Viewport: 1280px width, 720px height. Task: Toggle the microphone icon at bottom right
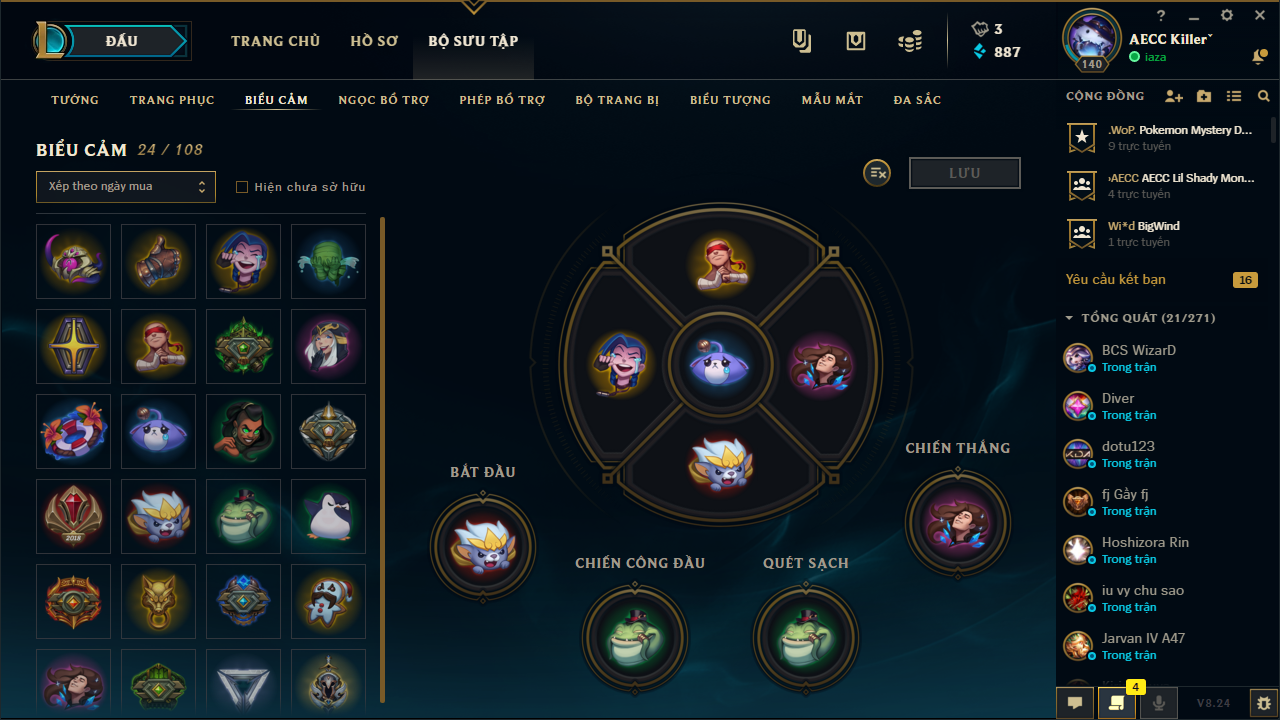pyautogui.click(x=1159, y=703)
